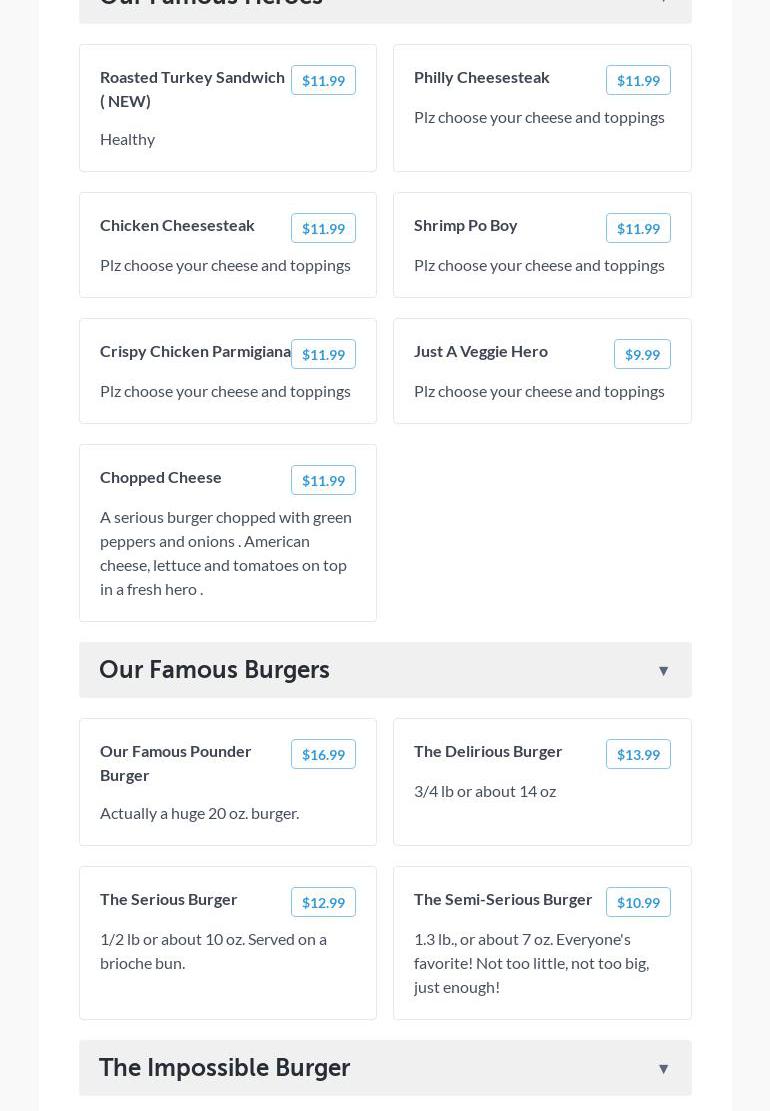The width and height of the screenshot is (770, 1111).
Task: Add Philly Cheesesteak via its price button
Action: point(638,81)
